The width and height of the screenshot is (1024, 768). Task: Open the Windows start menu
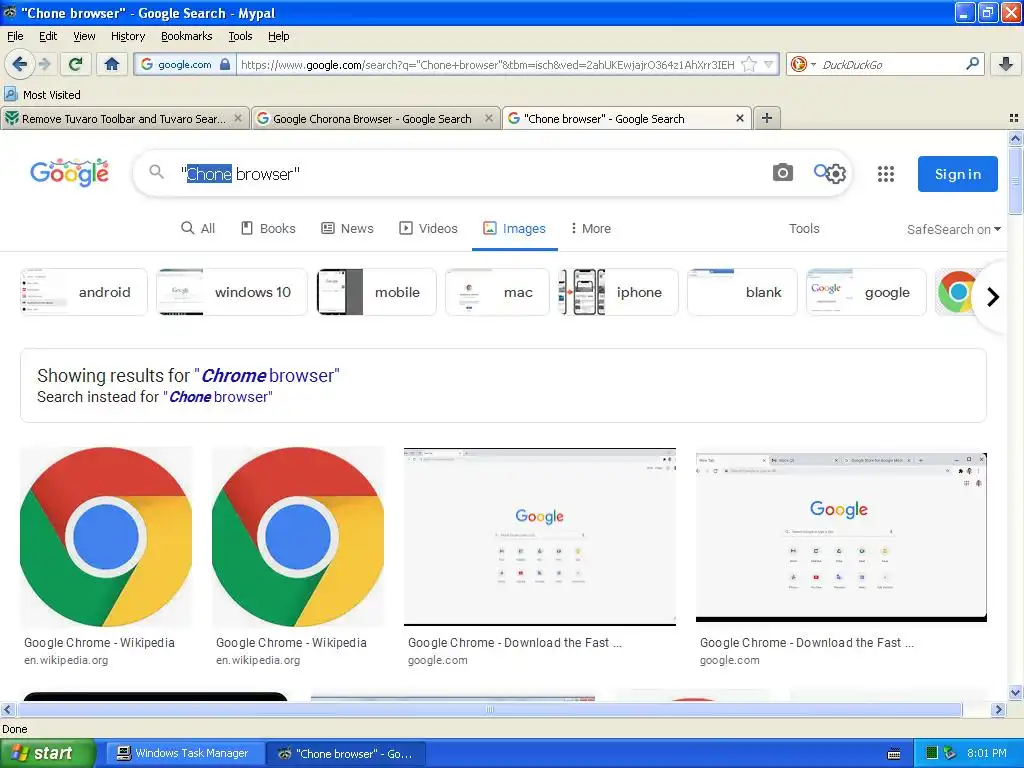[46, 753]
